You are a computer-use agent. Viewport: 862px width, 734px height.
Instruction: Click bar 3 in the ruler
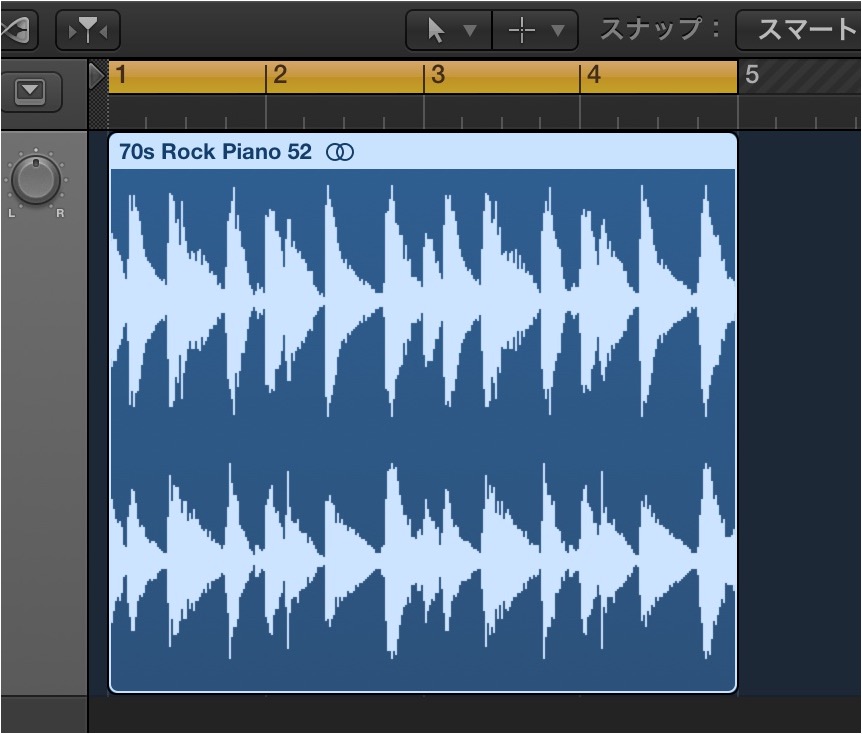tap(438, 75)
